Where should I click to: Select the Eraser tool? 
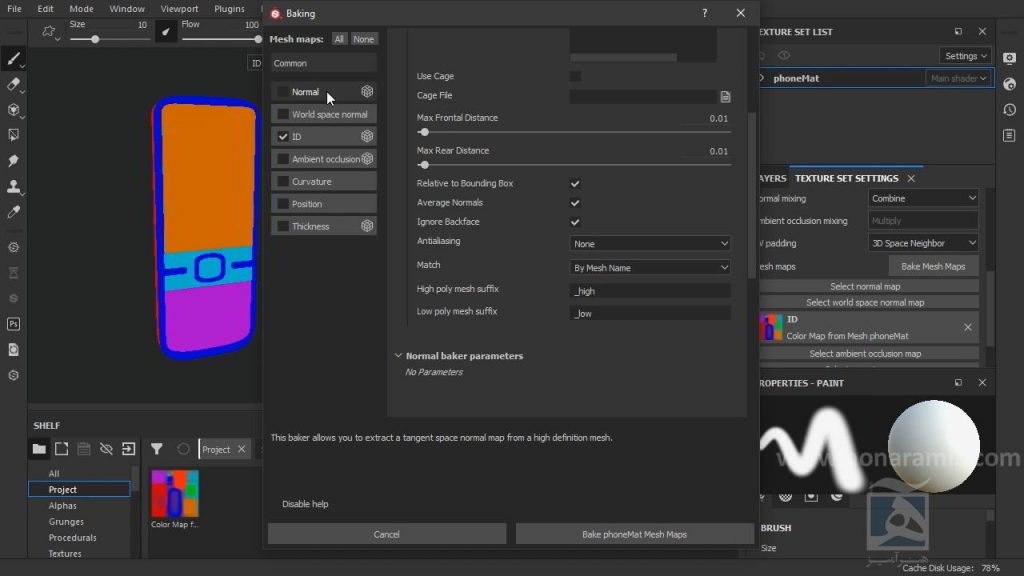(14, 84)
